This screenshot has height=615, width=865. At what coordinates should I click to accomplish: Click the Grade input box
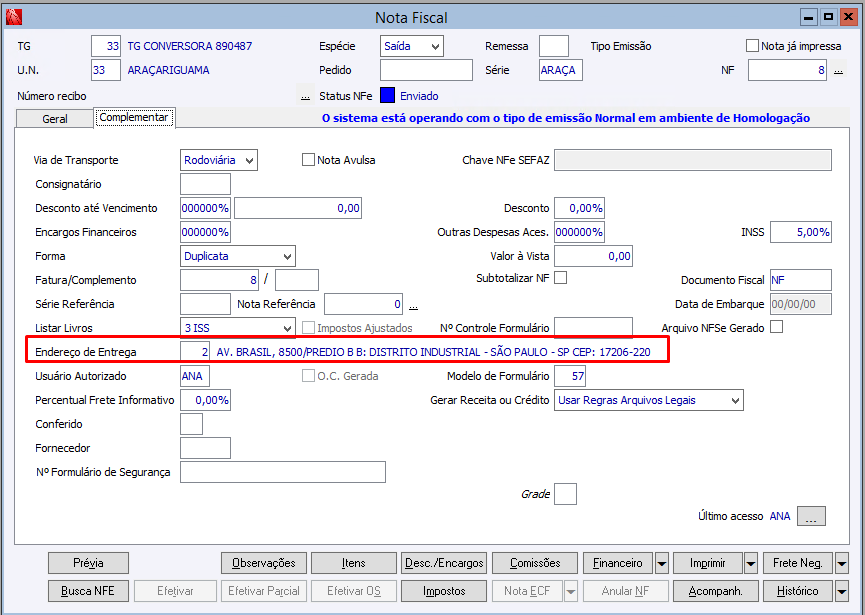565,494
